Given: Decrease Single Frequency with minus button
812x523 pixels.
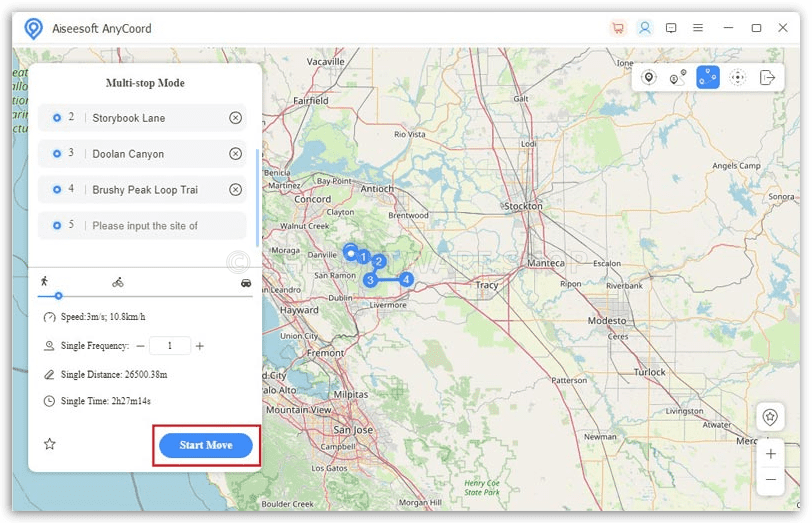Looking at the screenshot, I should pos(140,346).
